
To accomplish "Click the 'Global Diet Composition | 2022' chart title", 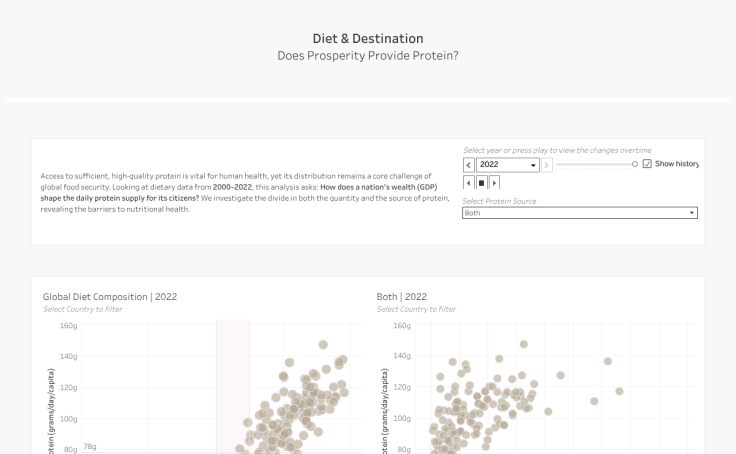I will [110, 297].
